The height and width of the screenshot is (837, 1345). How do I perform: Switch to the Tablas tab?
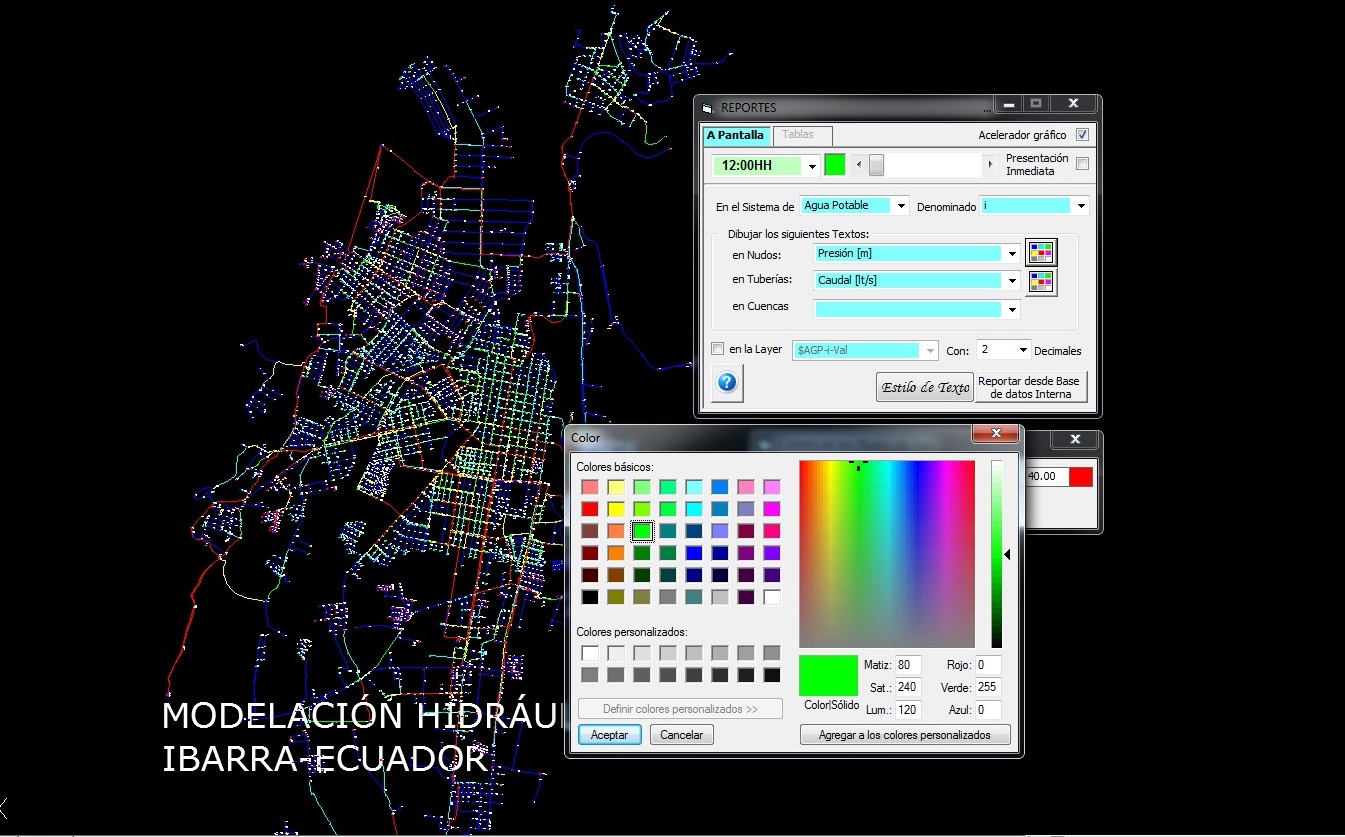point(798,135)
